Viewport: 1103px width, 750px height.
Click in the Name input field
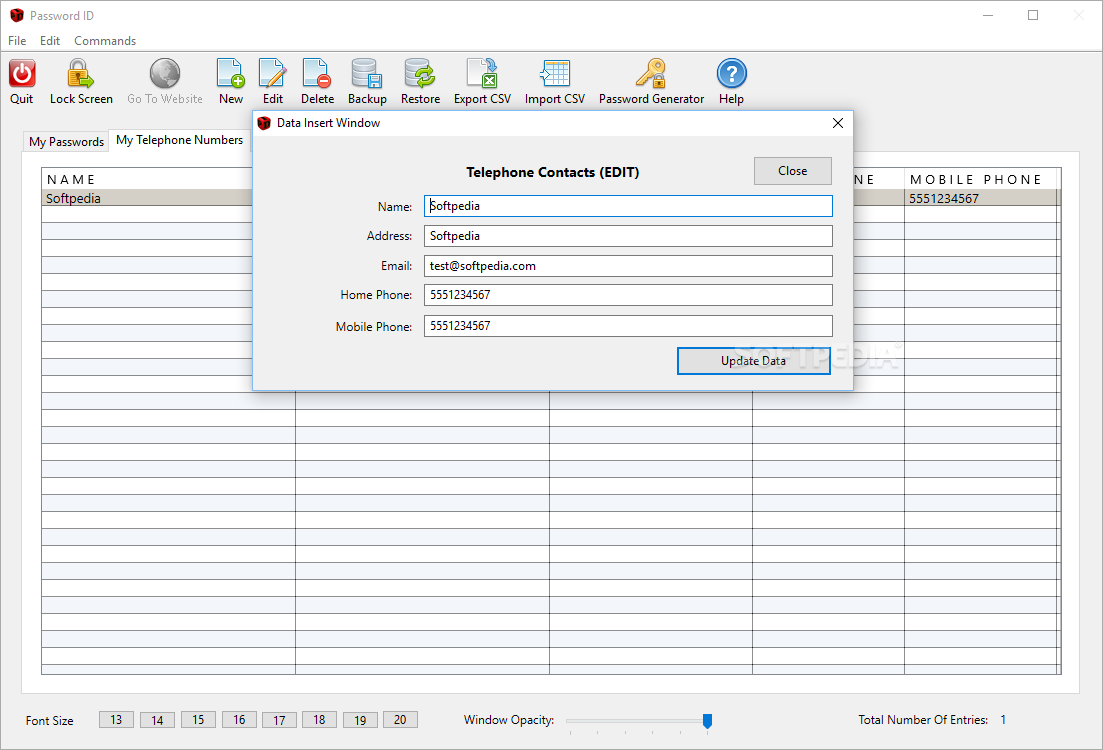point(628,206)
